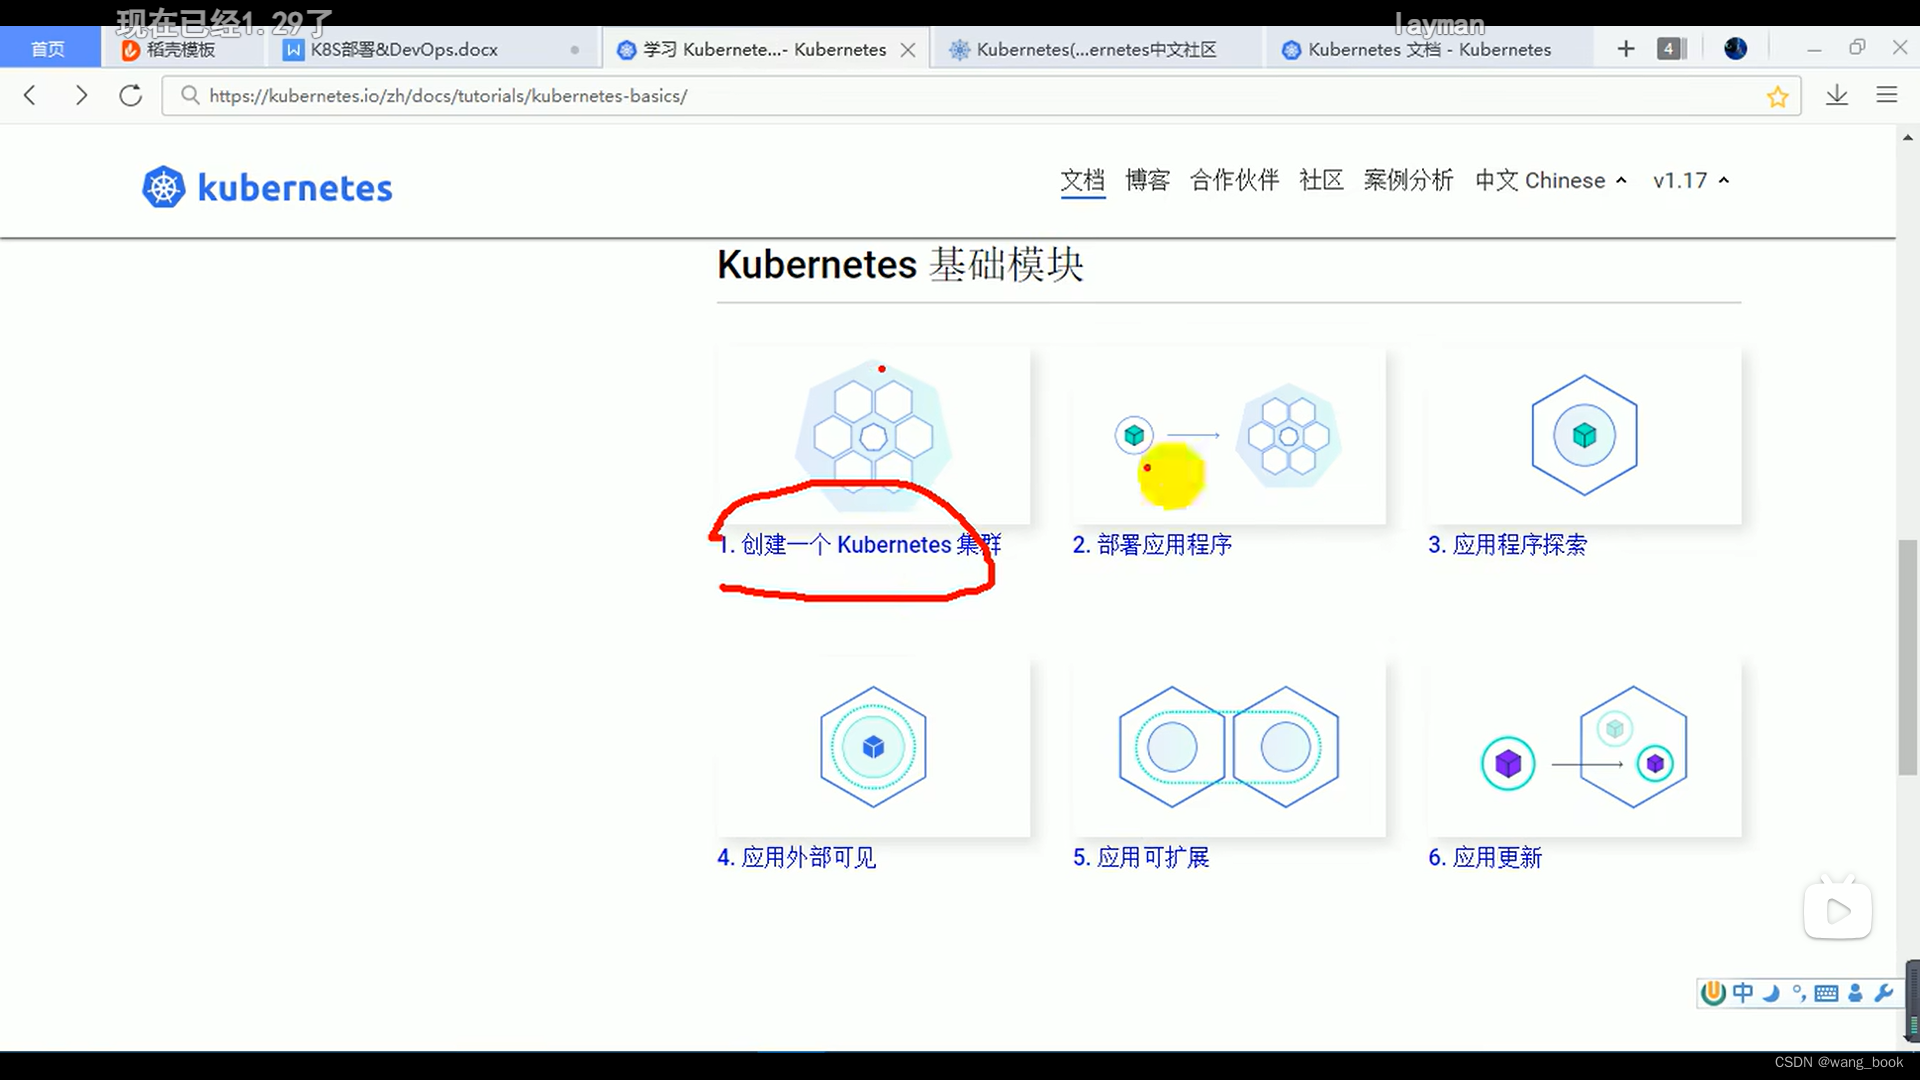Toggle the punctuation icon in IME bar
This screenshot has width=1920, height=1080.
[x=1798, y=993]
